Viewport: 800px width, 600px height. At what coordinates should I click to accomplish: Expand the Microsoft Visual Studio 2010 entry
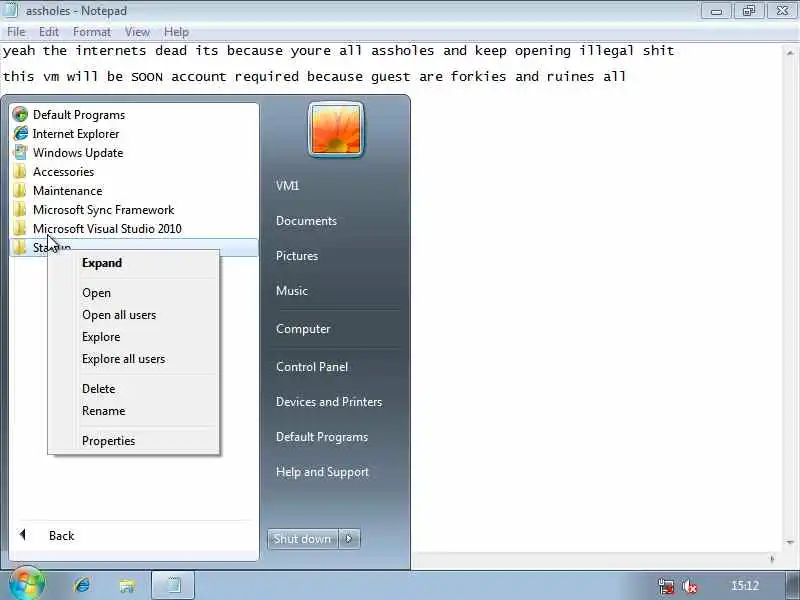(x=134, y=229)
